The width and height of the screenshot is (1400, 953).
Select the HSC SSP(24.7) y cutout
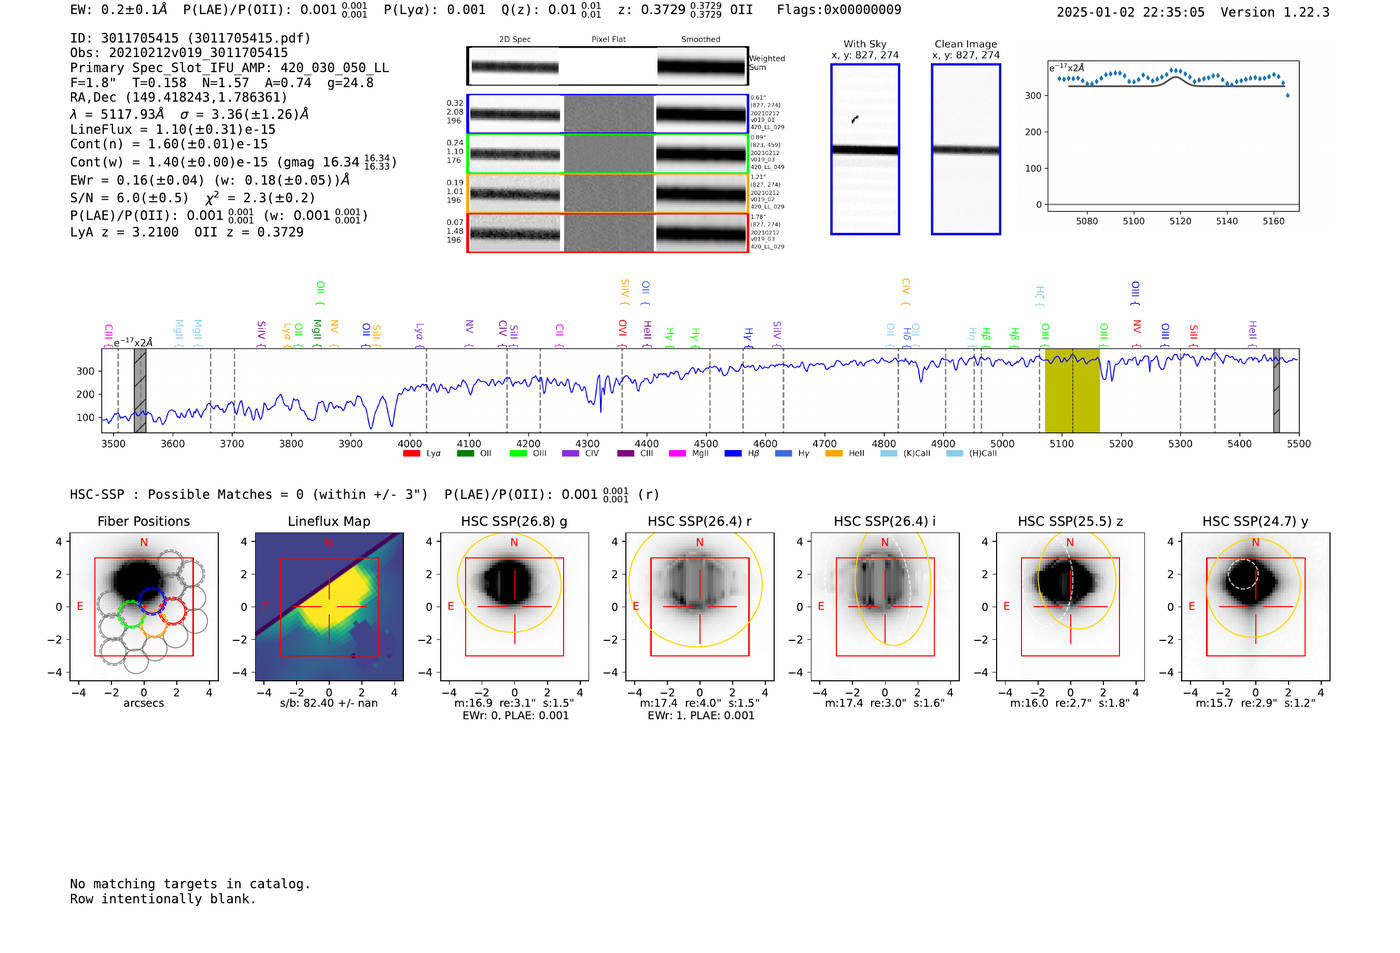[x=1256, y=607]
